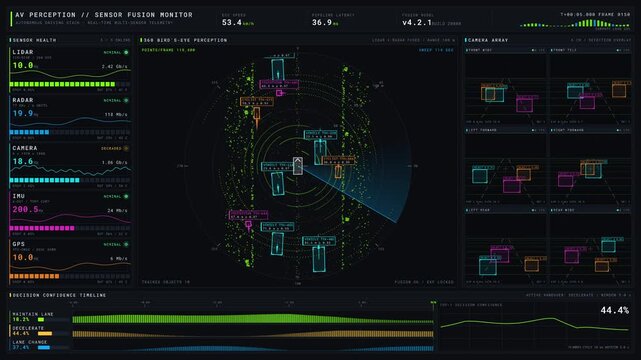Image resolution: width=641 pixels, height=360 pixels.
Task: Click the IMU 200.5 Hz rate value
Action: click(x=27, y=209)
